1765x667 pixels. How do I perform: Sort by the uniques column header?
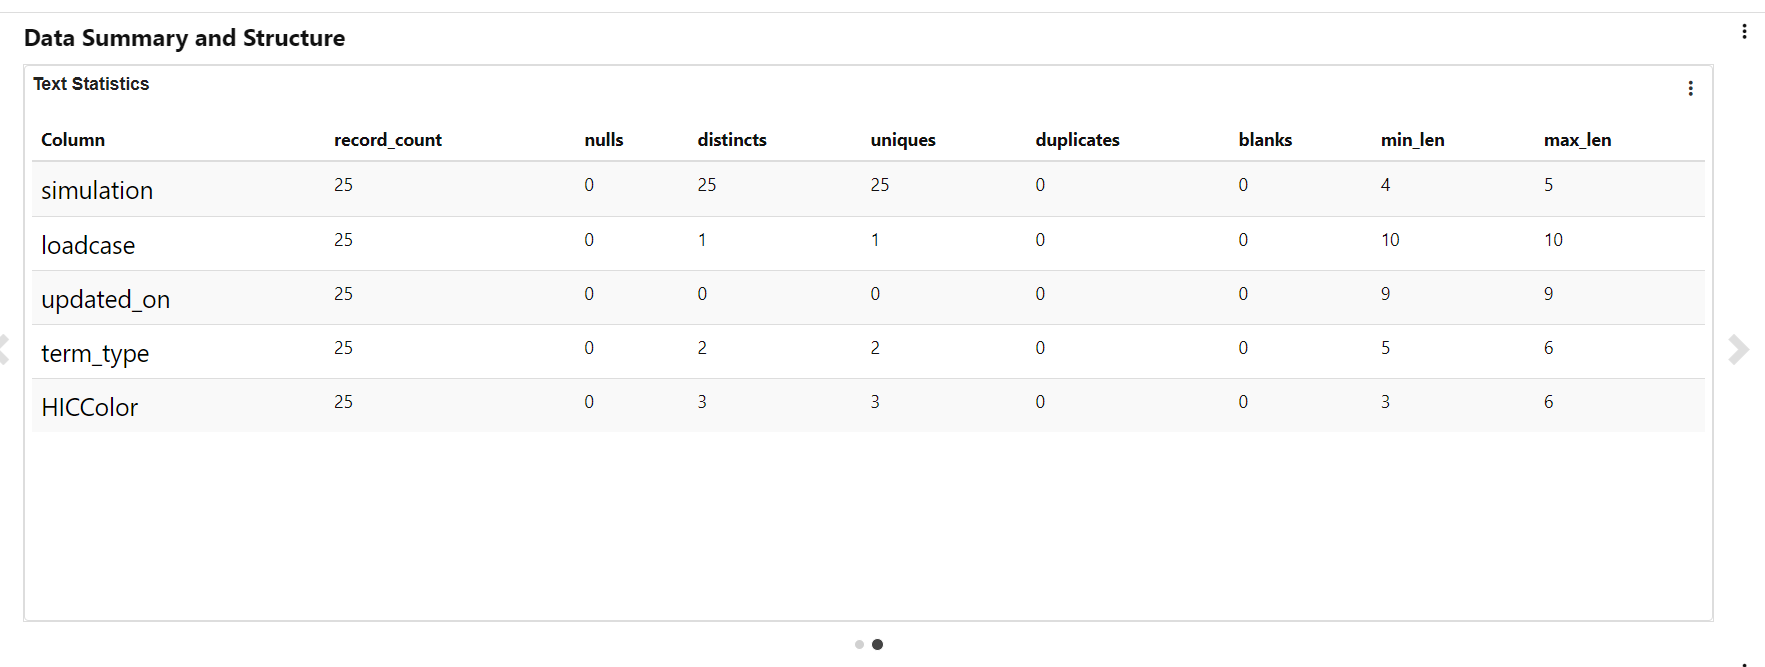click(x=903, y=140)
